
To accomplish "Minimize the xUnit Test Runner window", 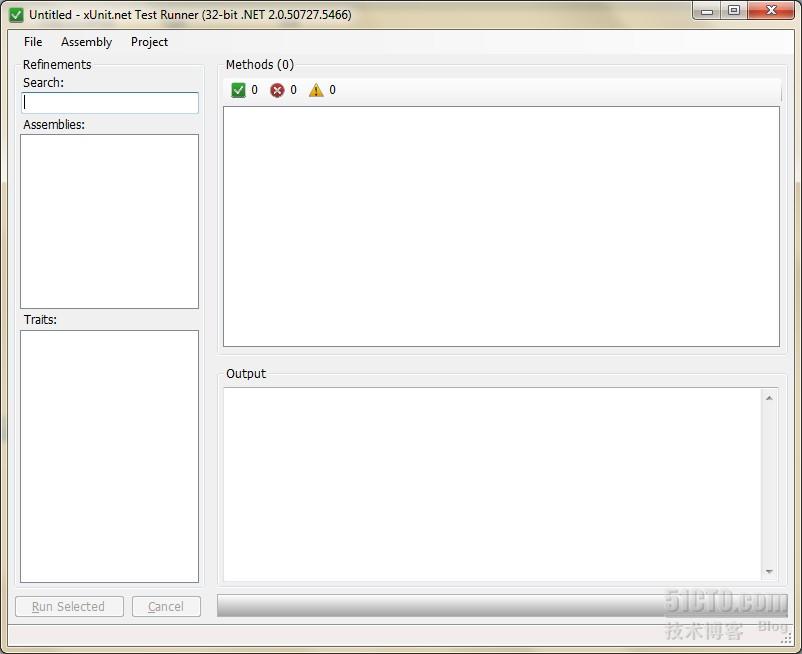I will [x=707, y=11].
